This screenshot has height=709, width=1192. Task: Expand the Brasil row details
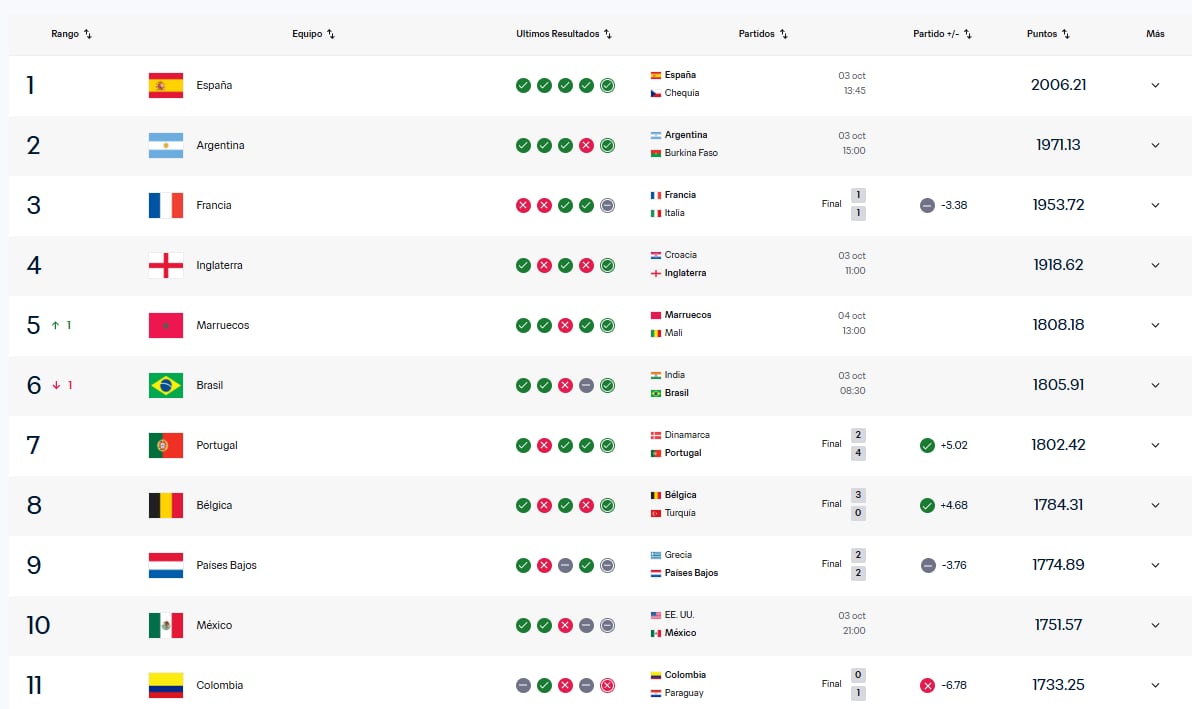[x=1155, y=385]
